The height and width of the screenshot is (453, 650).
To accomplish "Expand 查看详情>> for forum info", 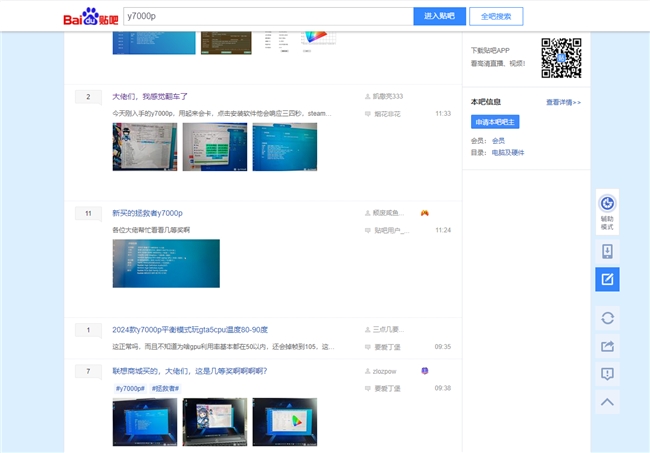I will pos(563,102).
